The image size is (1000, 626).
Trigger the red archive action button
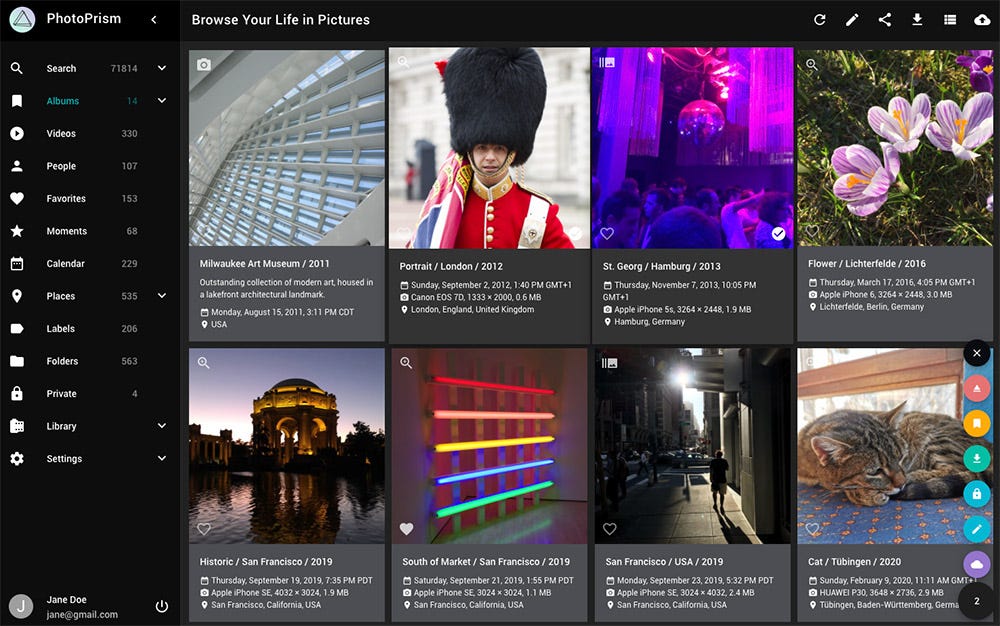coord(976,388)
